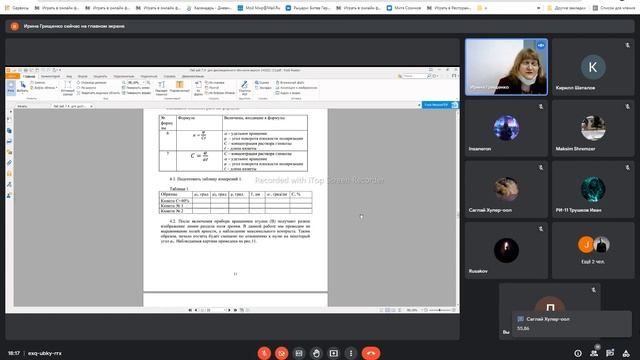
Task: Click the Audio & Video insert tool in Foxit
Action: (x=288, y=93)
